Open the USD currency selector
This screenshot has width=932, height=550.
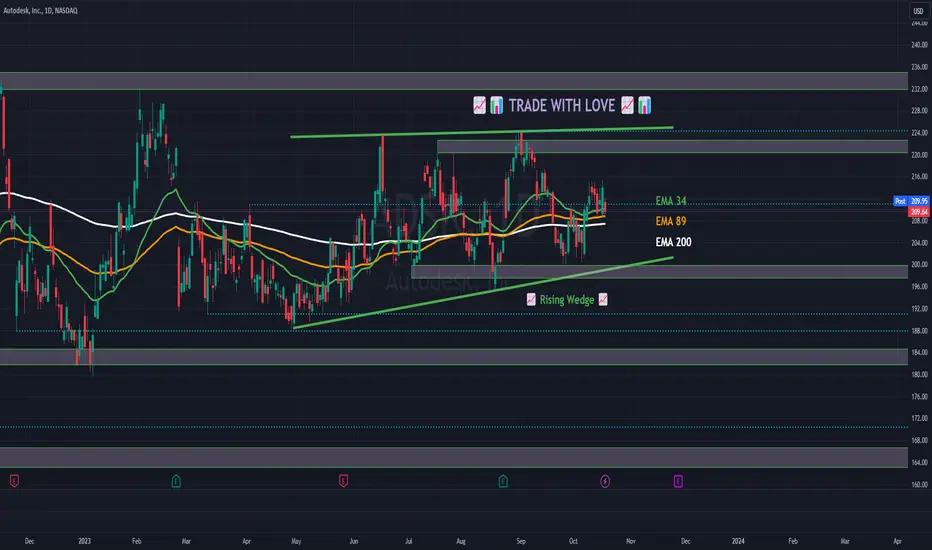[918, 11]
